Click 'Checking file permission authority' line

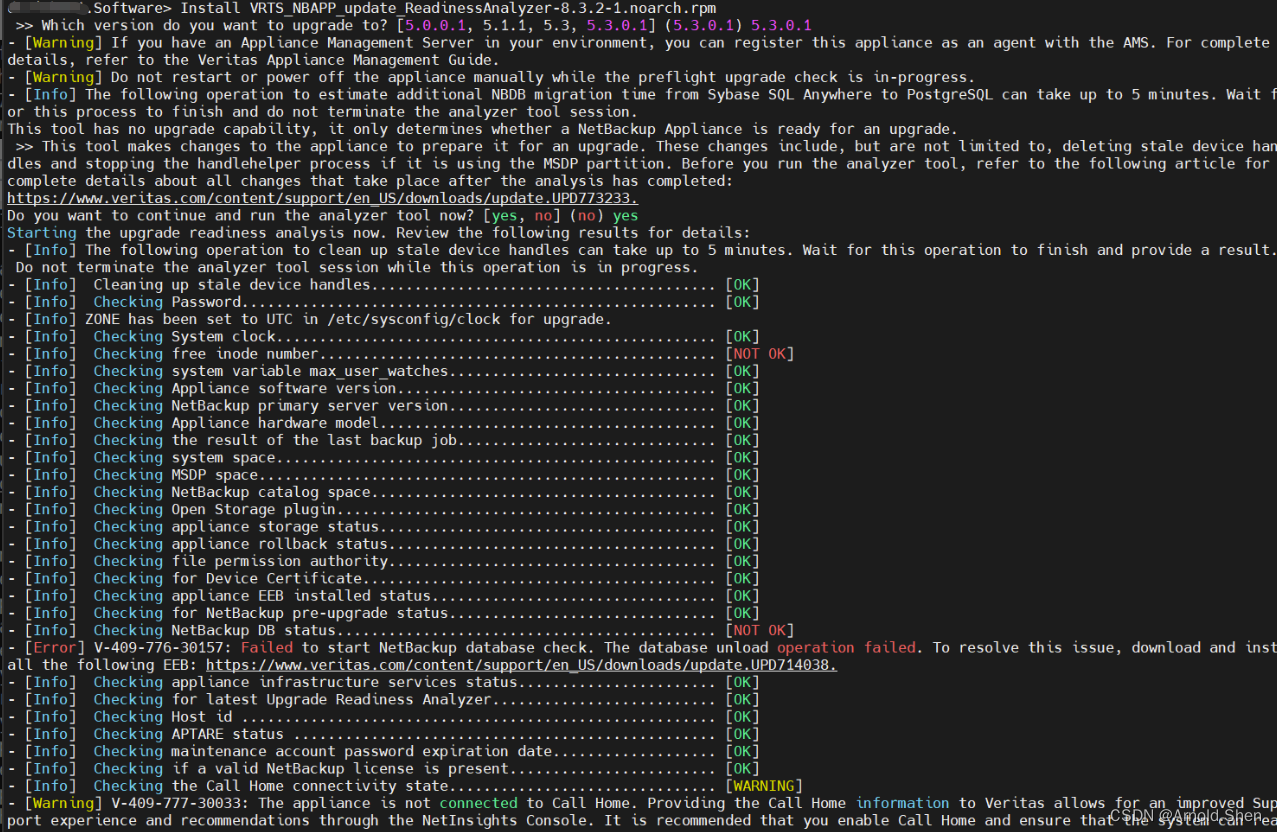384,561
